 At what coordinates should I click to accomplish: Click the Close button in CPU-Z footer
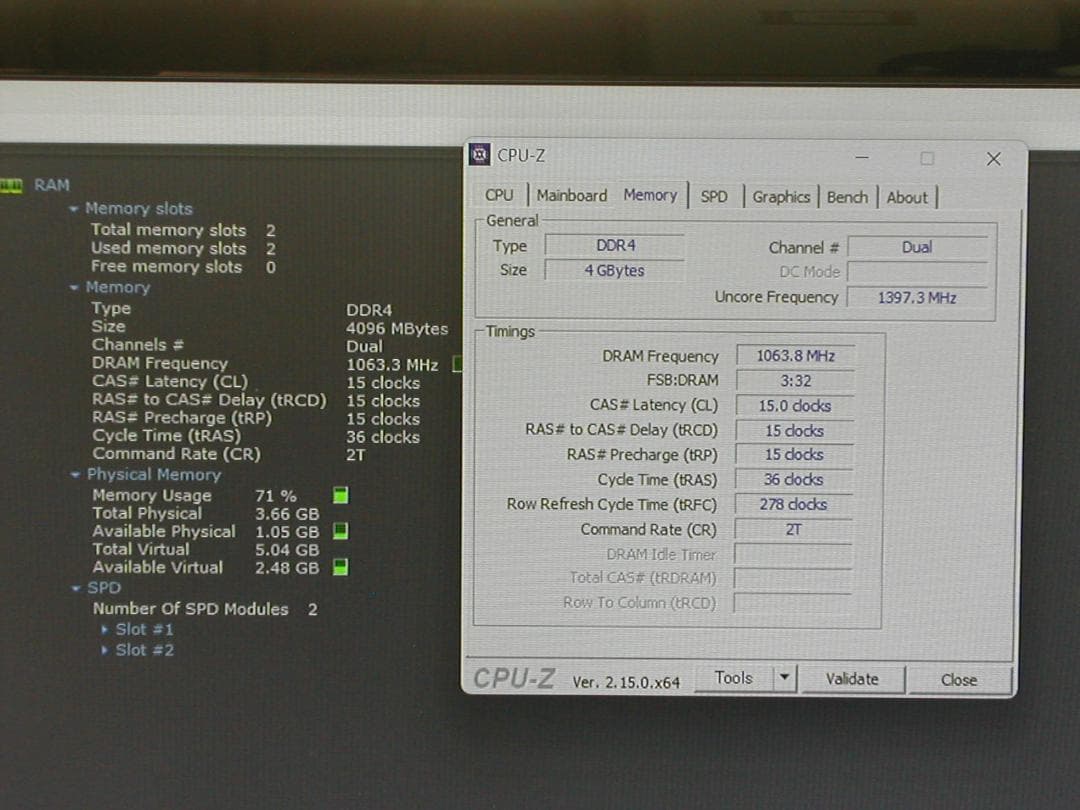pos(959,680)
